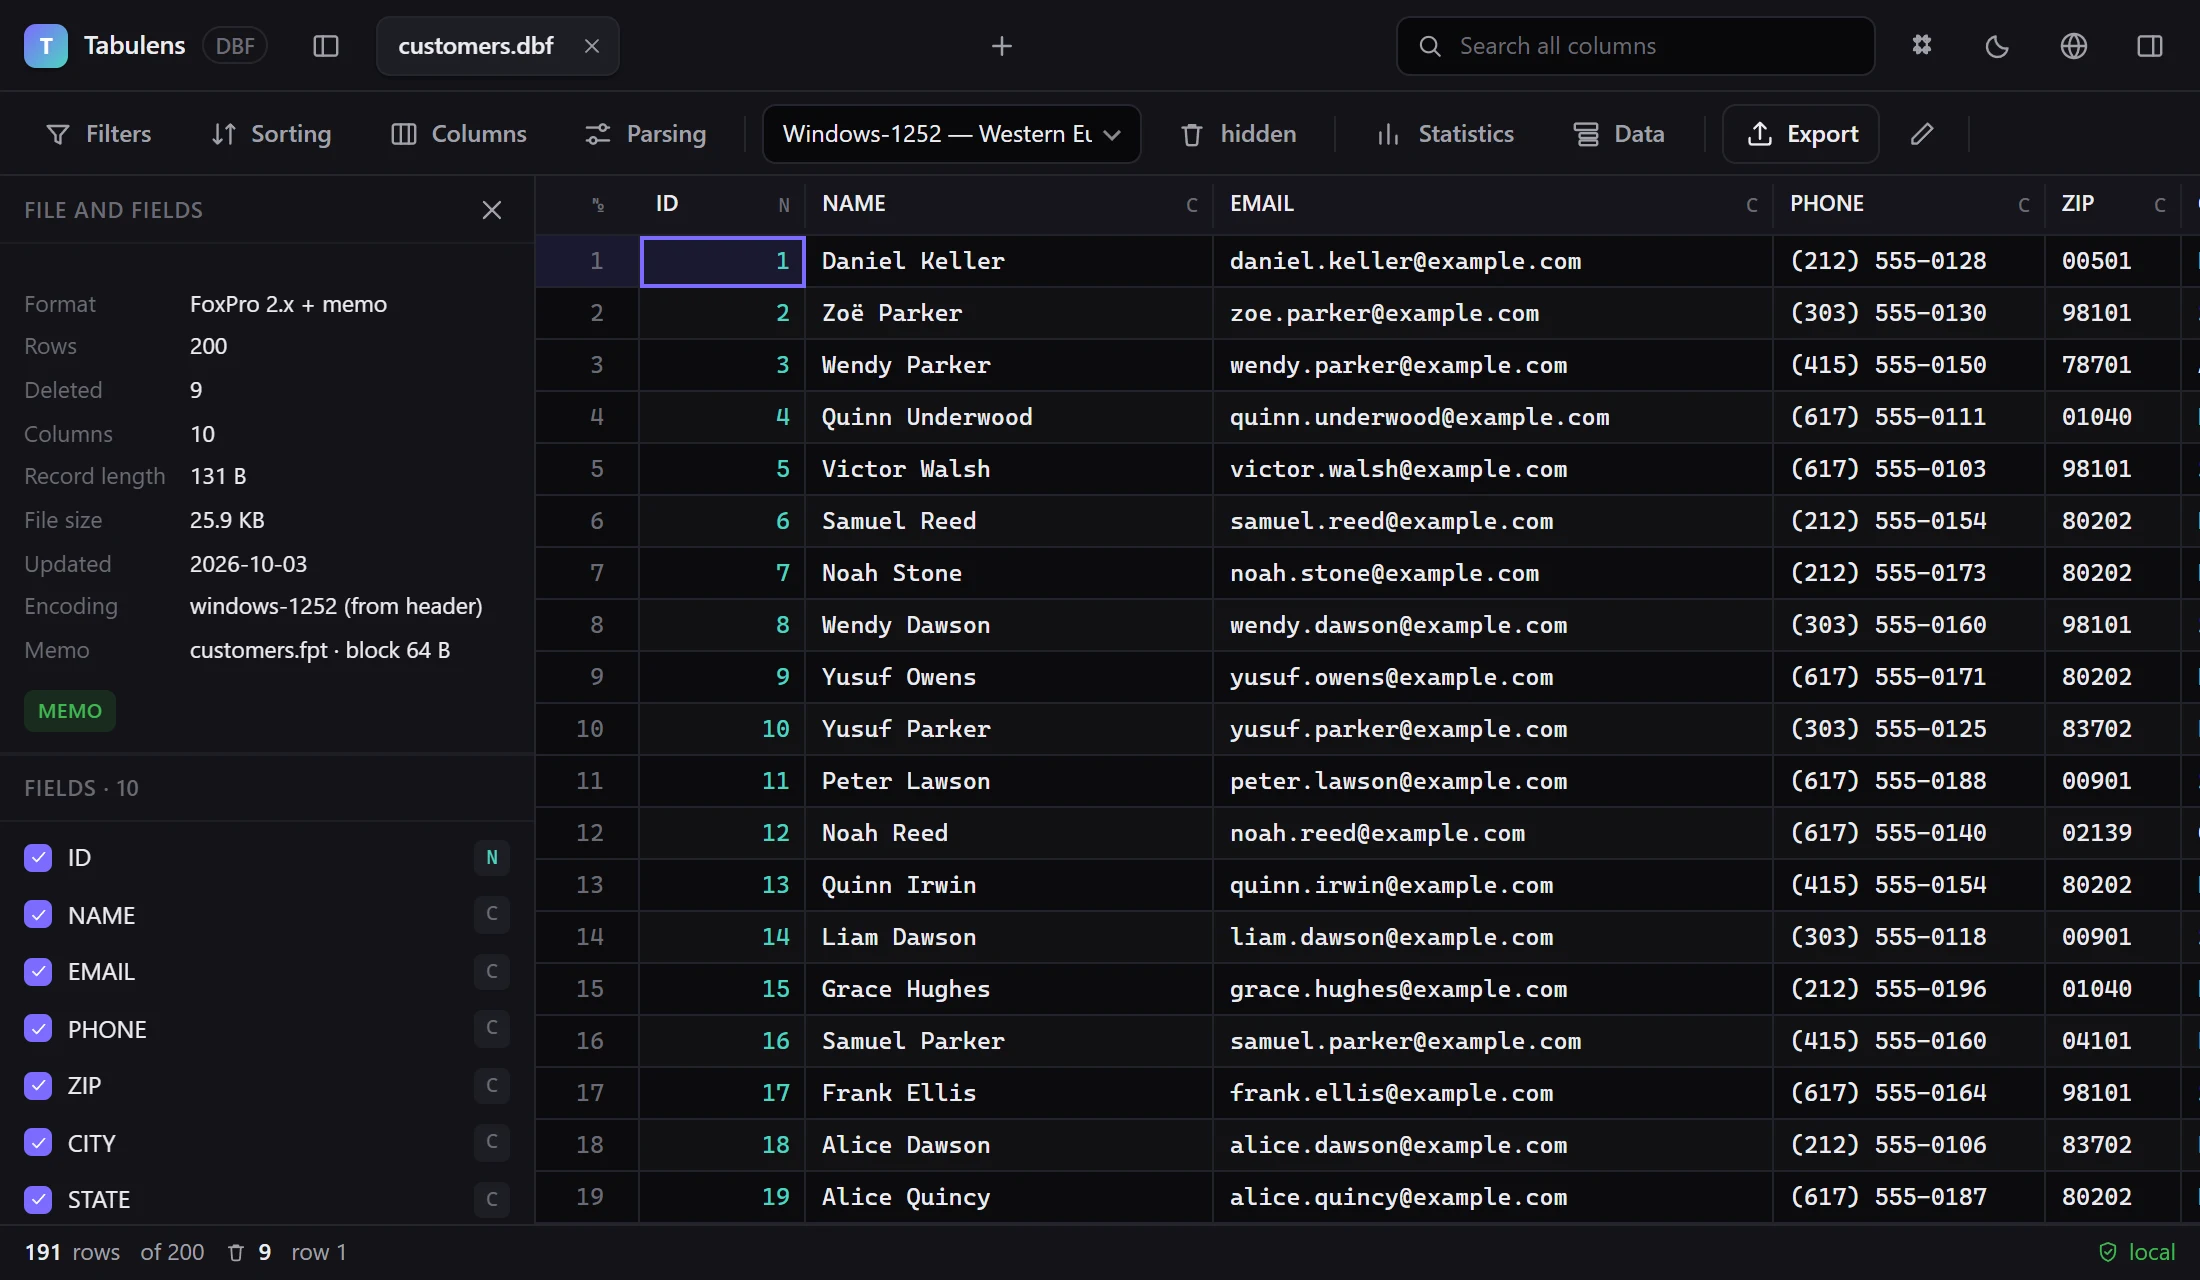Click the trash icon in status bar
Image resolution: width=2200 pixels, height=1280 pixels.
[x=236, y=1252]
